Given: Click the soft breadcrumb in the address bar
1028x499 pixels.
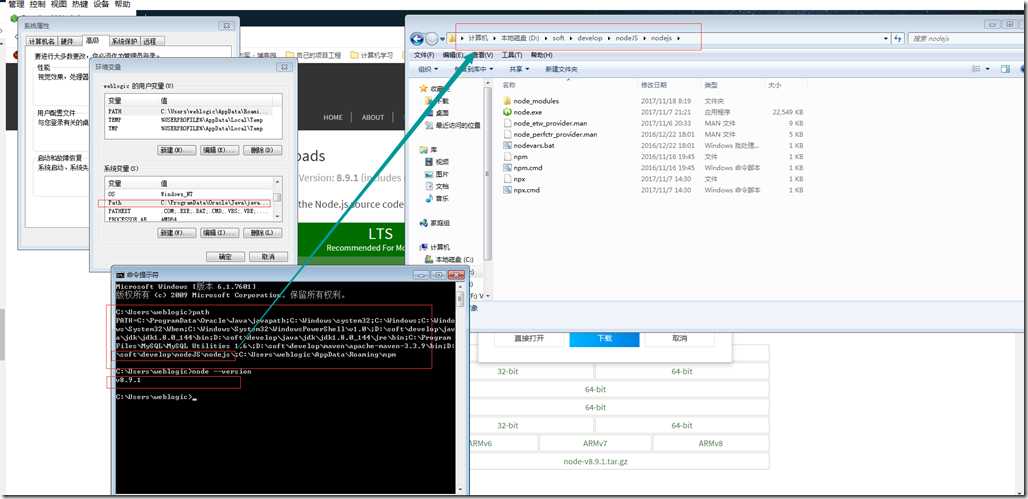Looking at the screenshot, I should 558,38.
